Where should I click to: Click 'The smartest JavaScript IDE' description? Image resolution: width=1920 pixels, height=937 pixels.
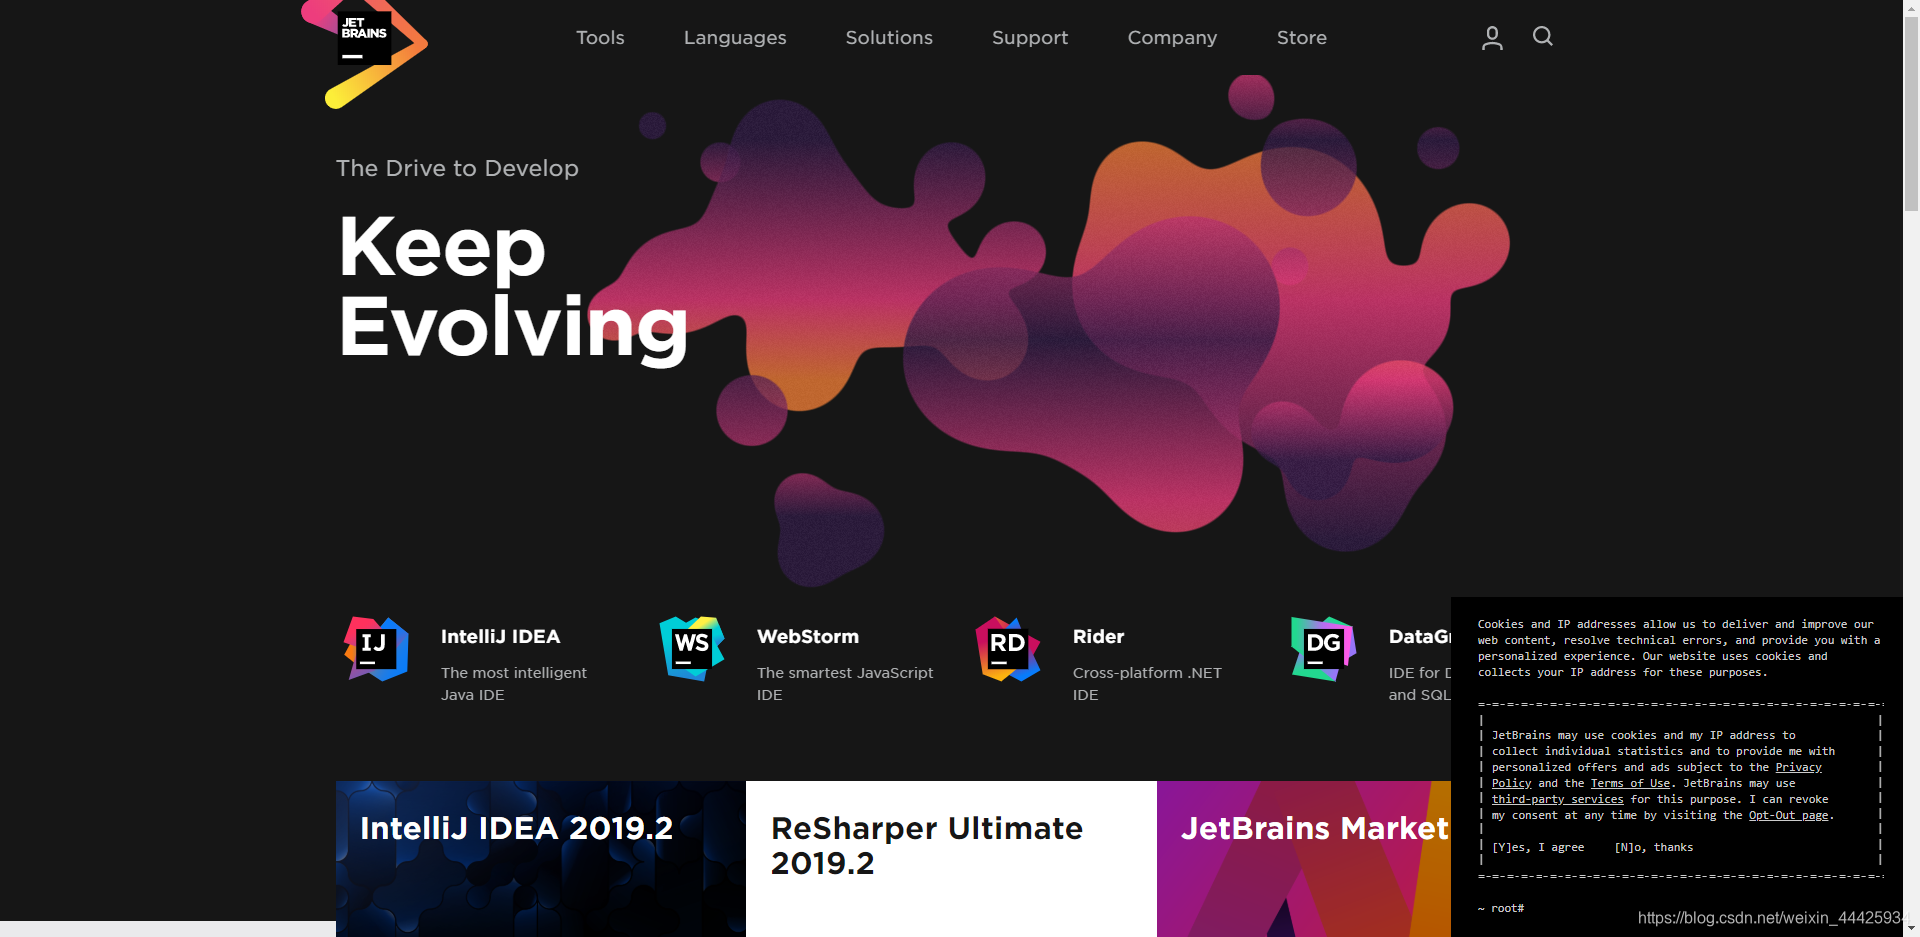tap(845, 684)
